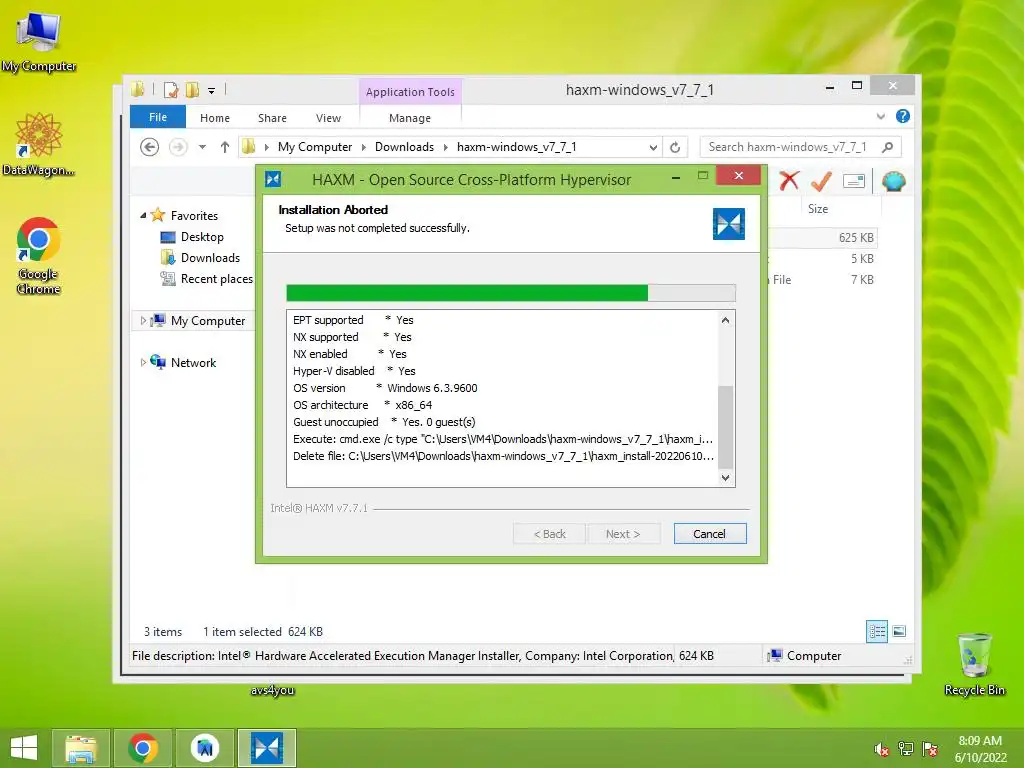Expand the ribbon with the chevron
The image size is (1024, 768).
880,116
